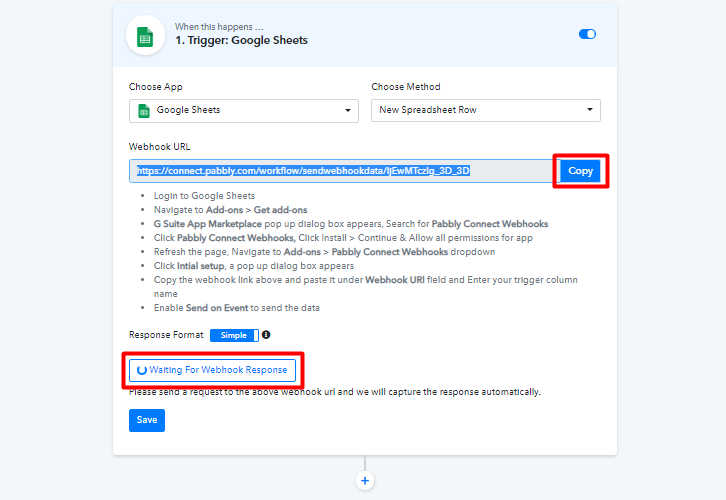Click the 'Response Format' label
Screen dimensions: 726x500
point(166,335)
